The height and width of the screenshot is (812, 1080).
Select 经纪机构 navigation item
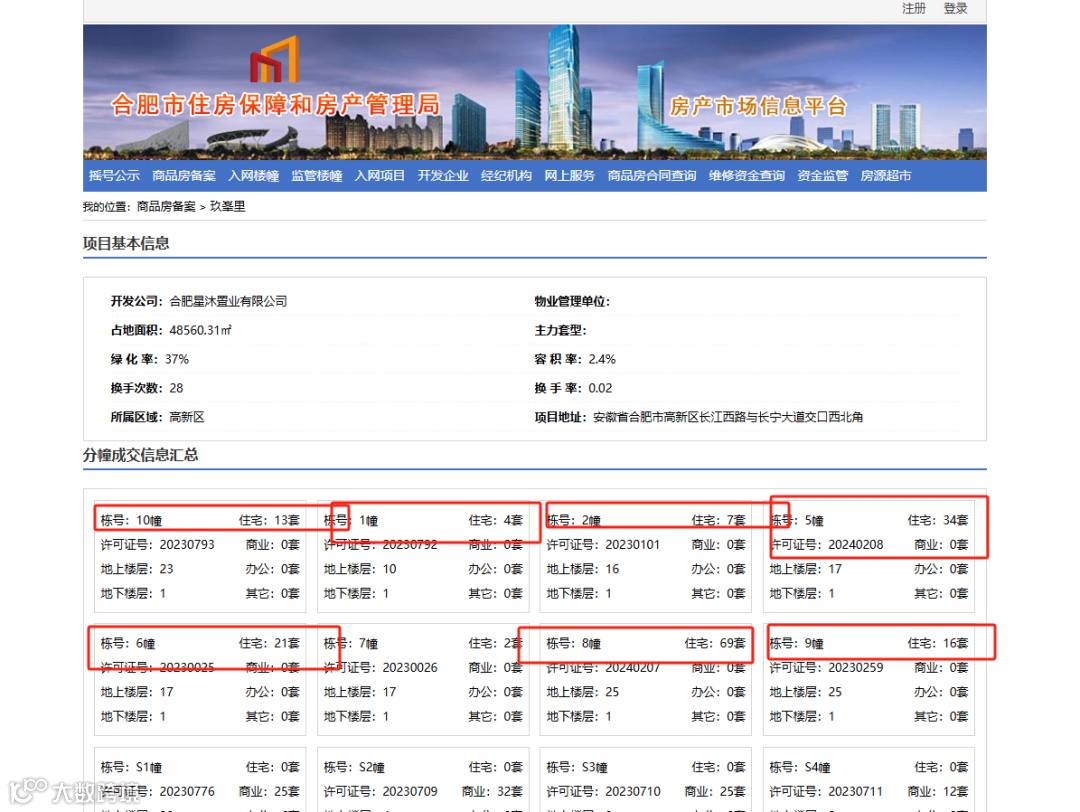click(506, 176)
